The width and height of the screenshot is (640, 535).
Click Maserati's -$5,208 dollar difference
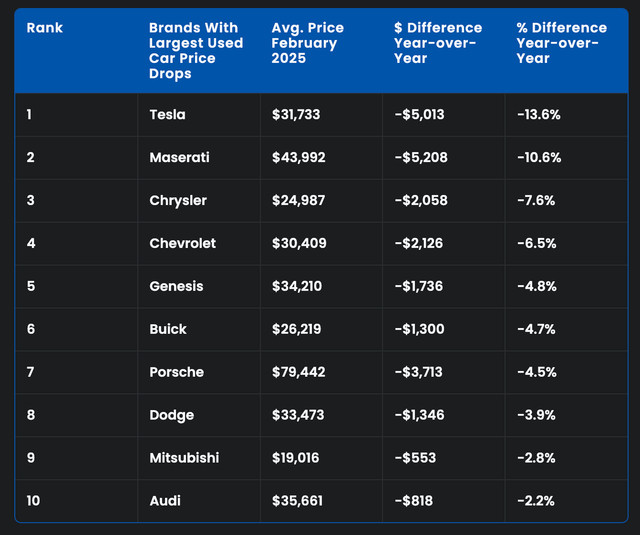point(421,158)
